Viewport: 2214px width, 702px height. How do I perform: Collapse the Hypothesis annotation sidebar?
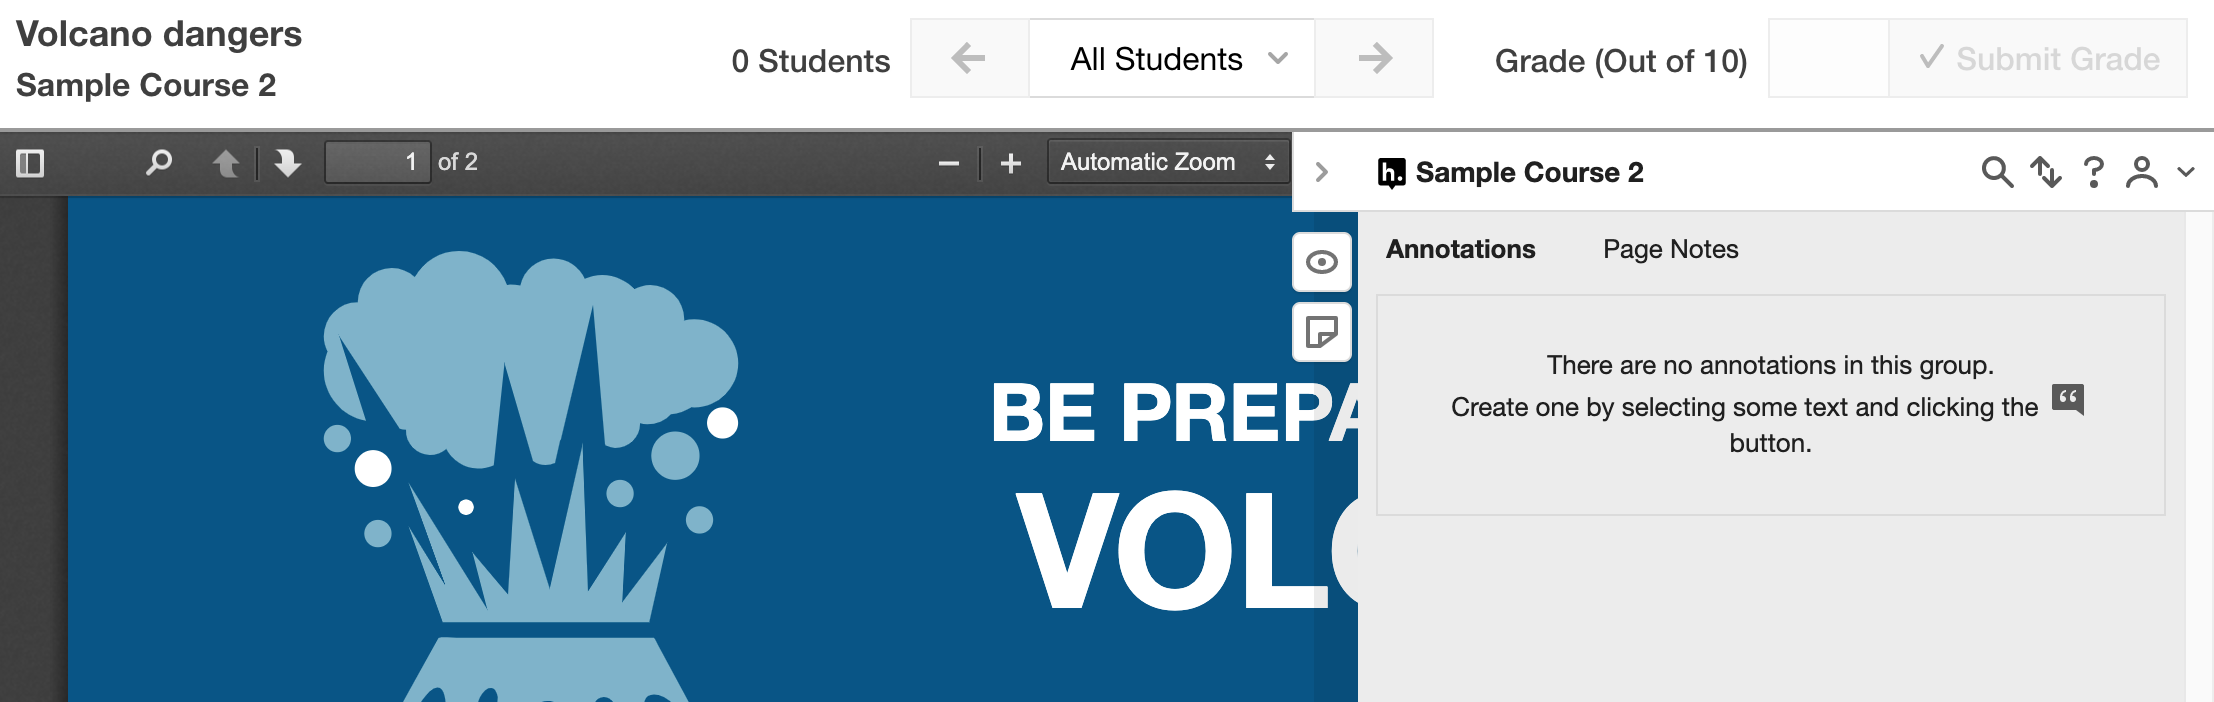(x=1322, y=172)
